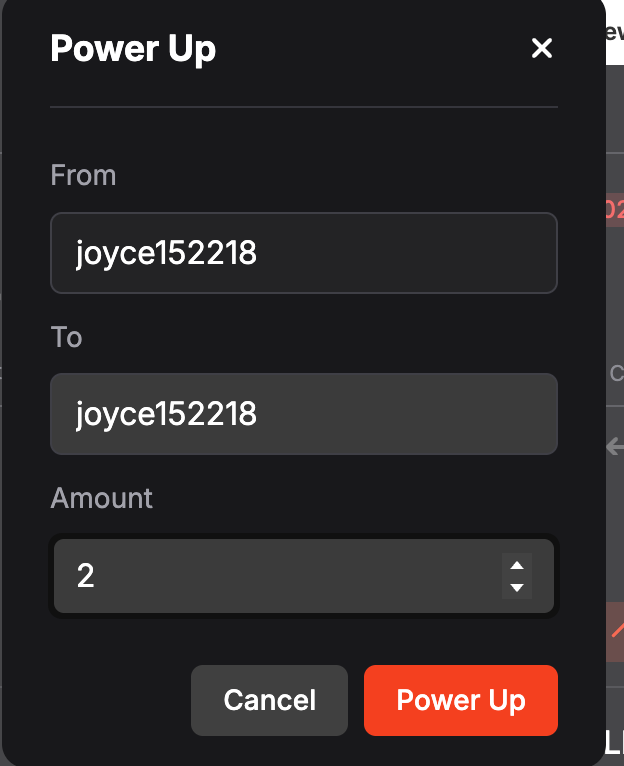Select the joyce152218 text in To field

click(166, 414)
